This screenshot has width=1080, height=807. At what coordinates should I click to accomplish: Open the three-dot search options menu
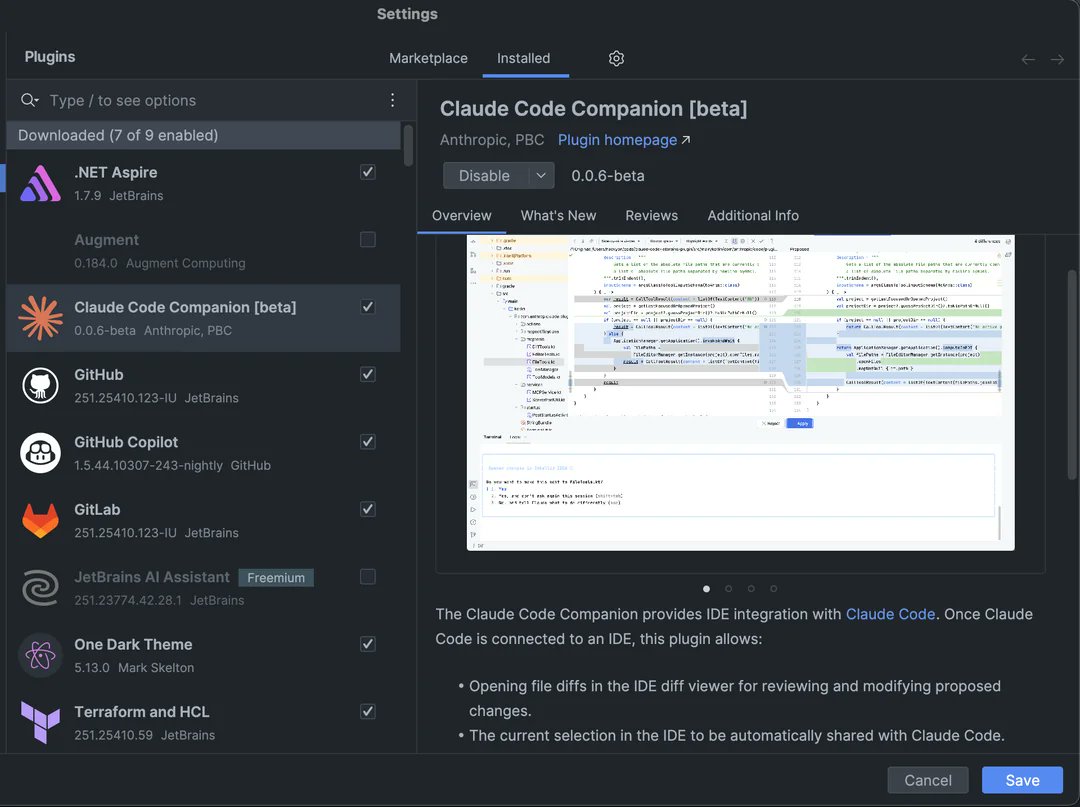pyautogui.click(x=392, y=101)
